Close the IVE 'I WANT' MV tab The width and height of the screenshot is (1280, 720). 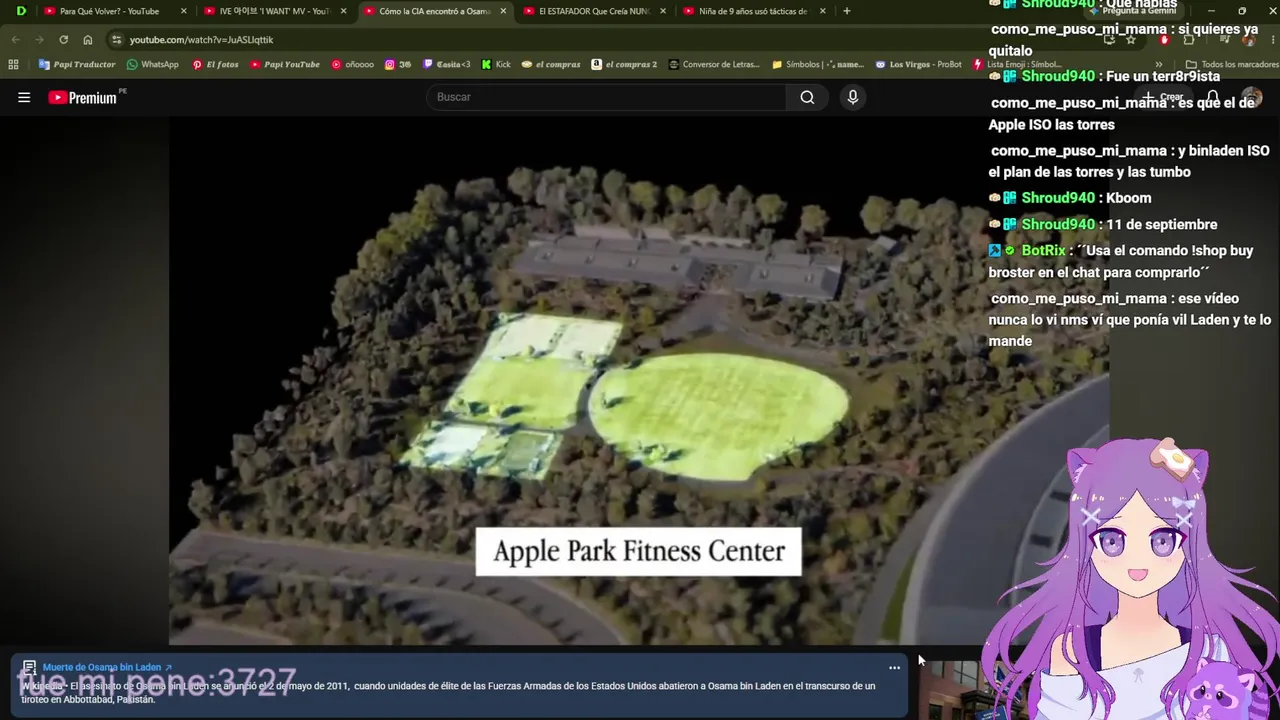343,11
